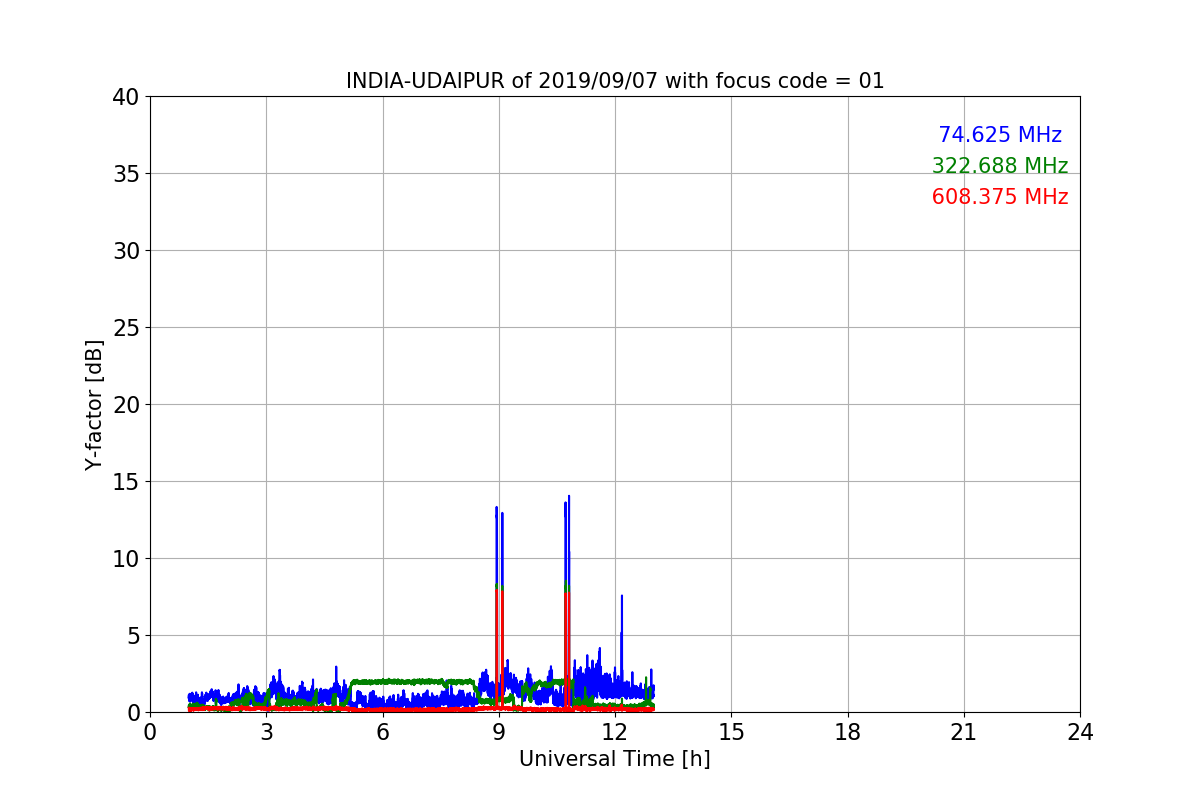Select the green 322.688 MHz legend label

[x=1000, y=166]
